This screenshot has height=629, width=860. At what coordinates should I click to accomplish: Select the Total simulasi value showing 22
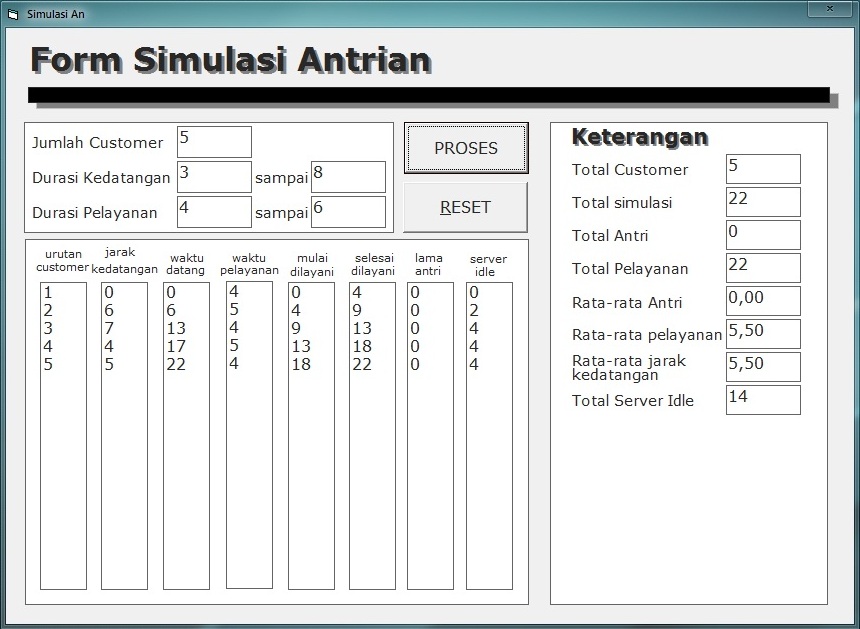[x=762, y=201]
